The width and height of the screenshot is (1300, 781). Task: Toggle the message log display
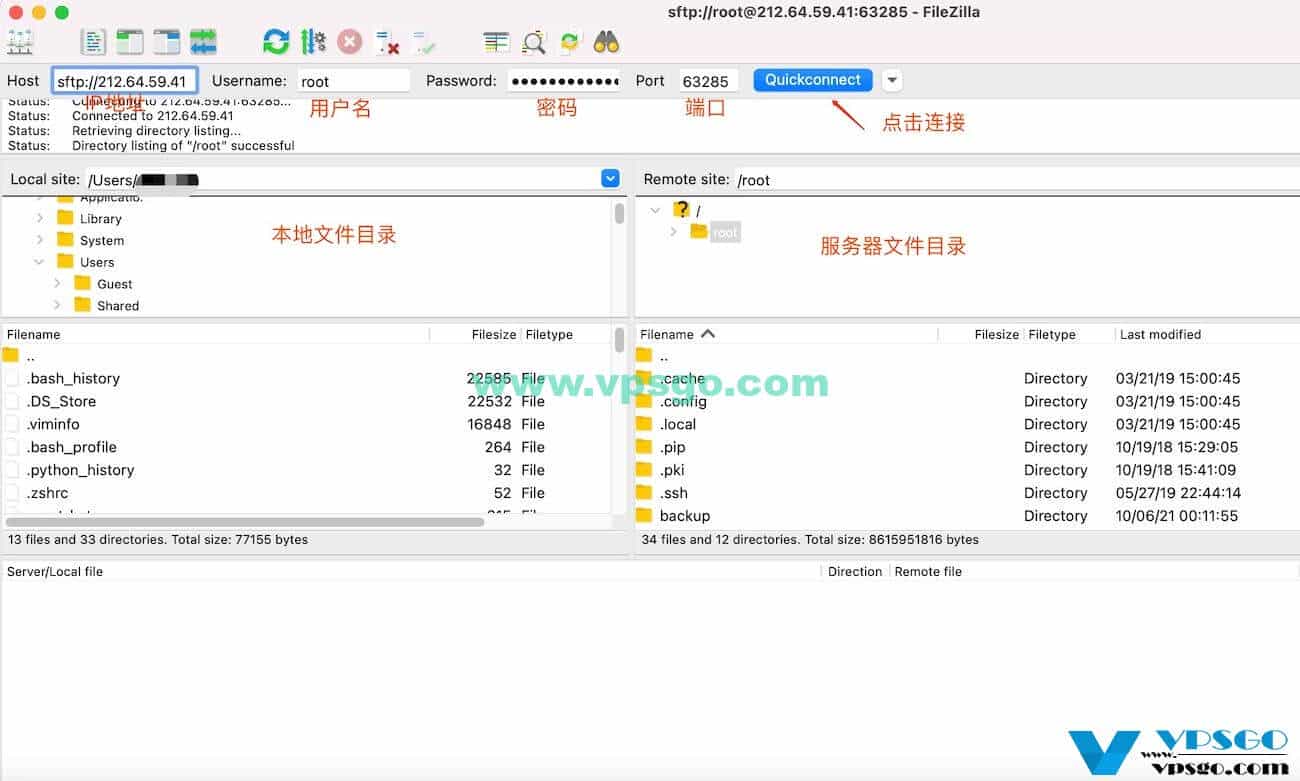[x=93, y=40]
